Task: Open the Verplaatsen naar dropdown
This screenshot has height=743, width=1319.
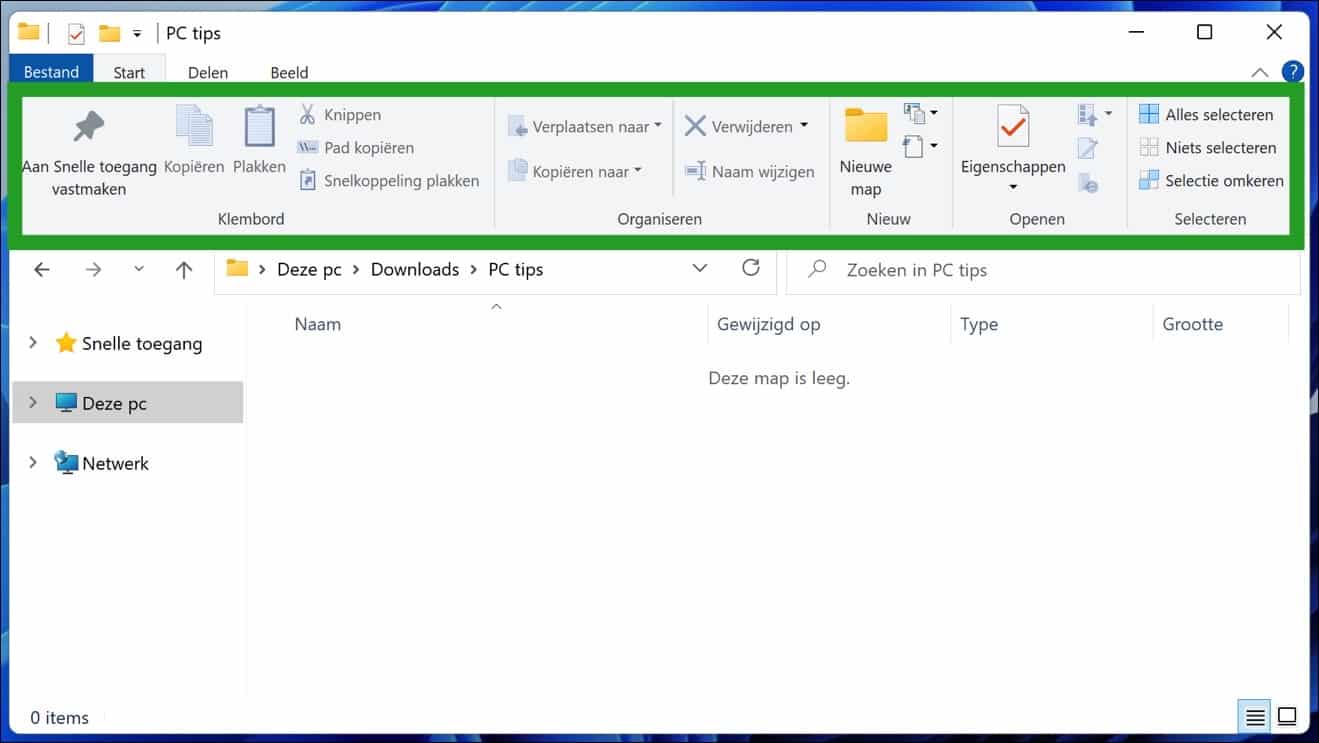Action: (658, 126)
